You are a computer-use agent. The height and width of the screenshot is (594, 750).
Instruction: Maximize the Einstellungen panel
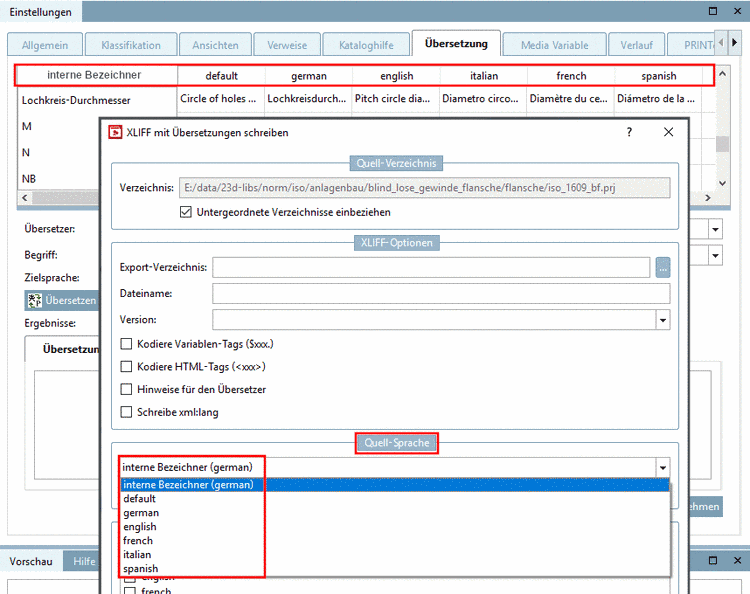click(x=713, y=11)
